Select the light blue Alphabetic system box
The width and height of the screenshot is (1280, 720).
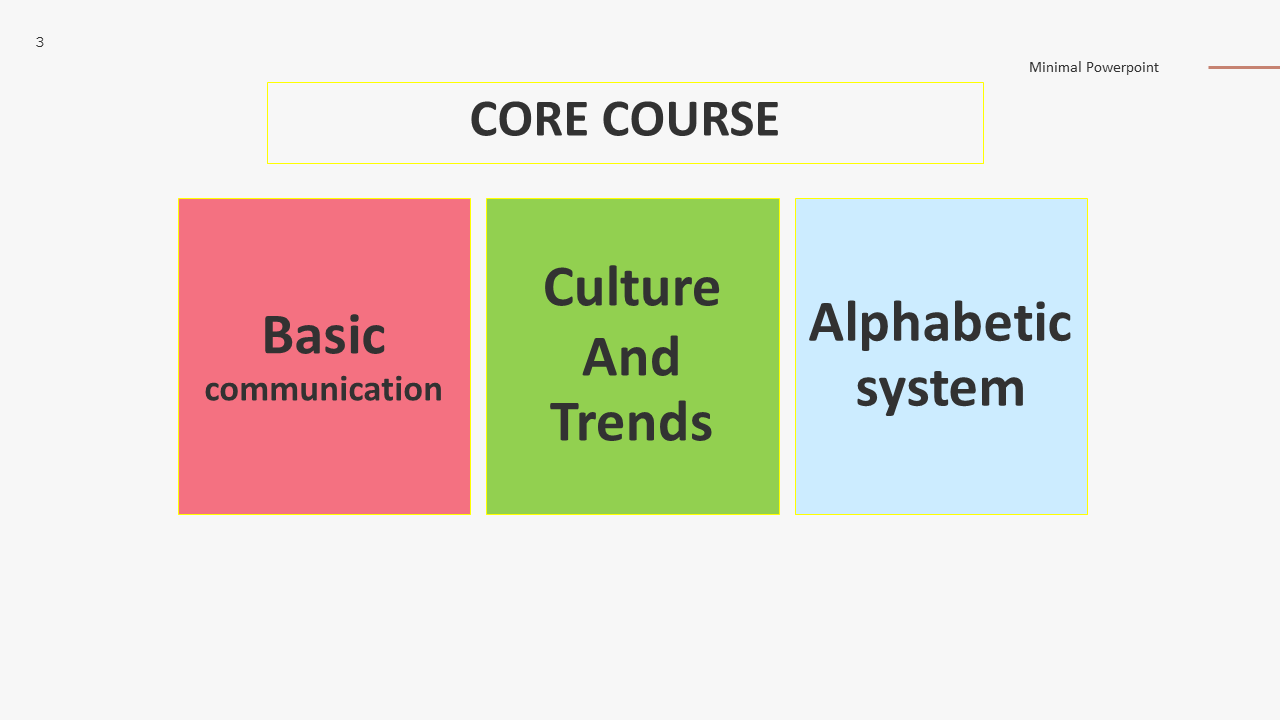click(941, 356)
